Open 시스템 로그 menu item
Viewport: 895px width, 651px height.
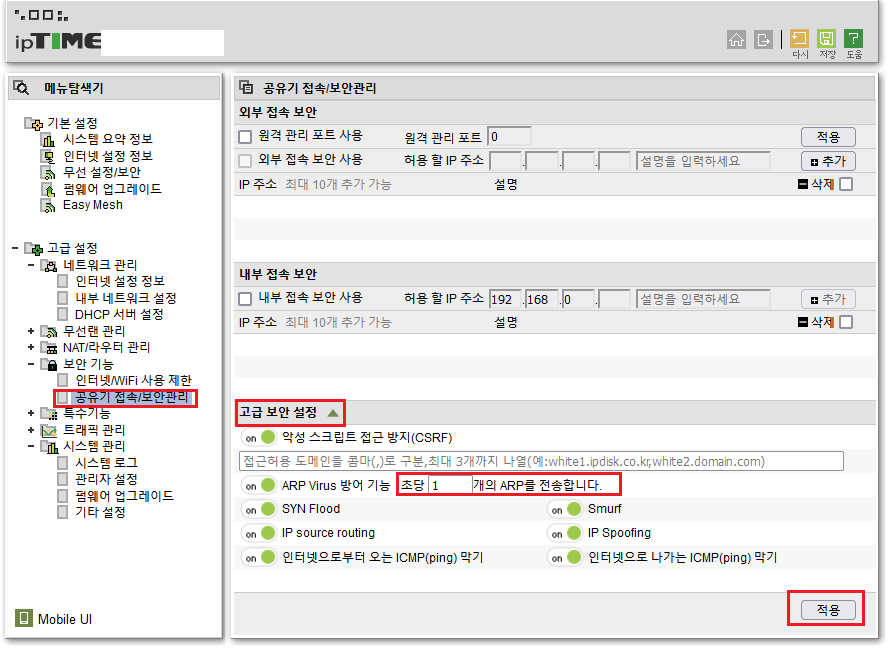pyautogui.click(x=106, y=463)
